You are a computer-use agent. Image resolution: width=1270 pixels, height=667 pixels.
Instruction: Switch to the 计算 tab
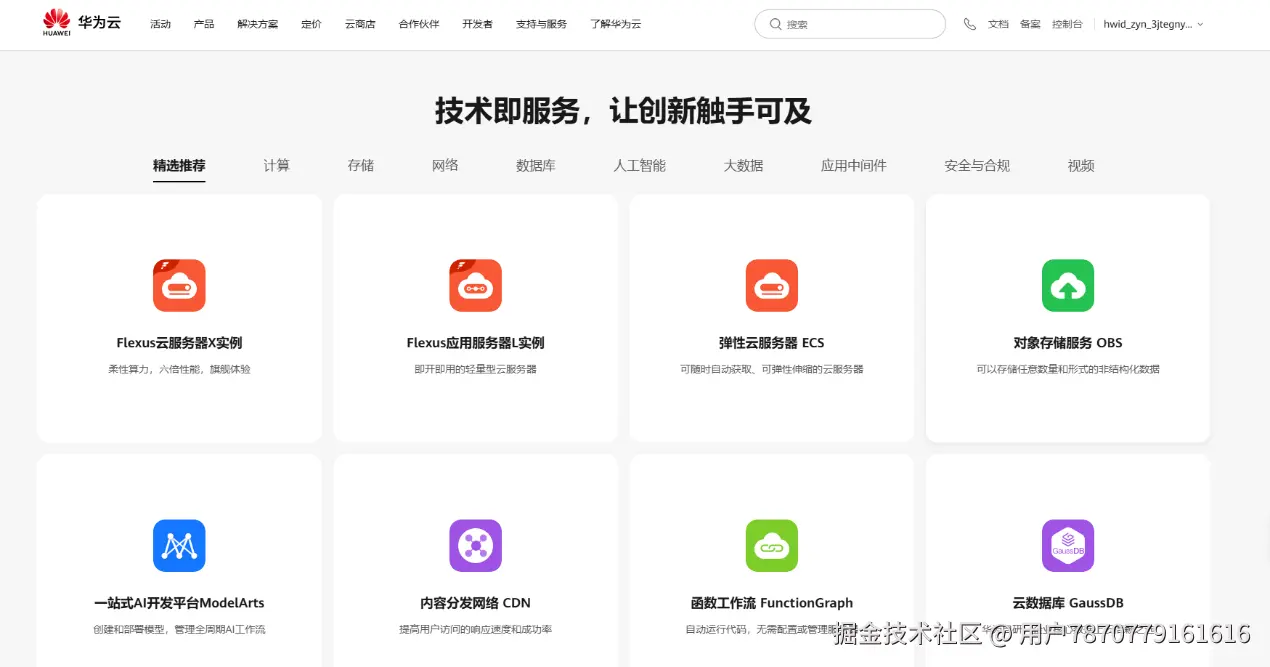pos(277,166)
